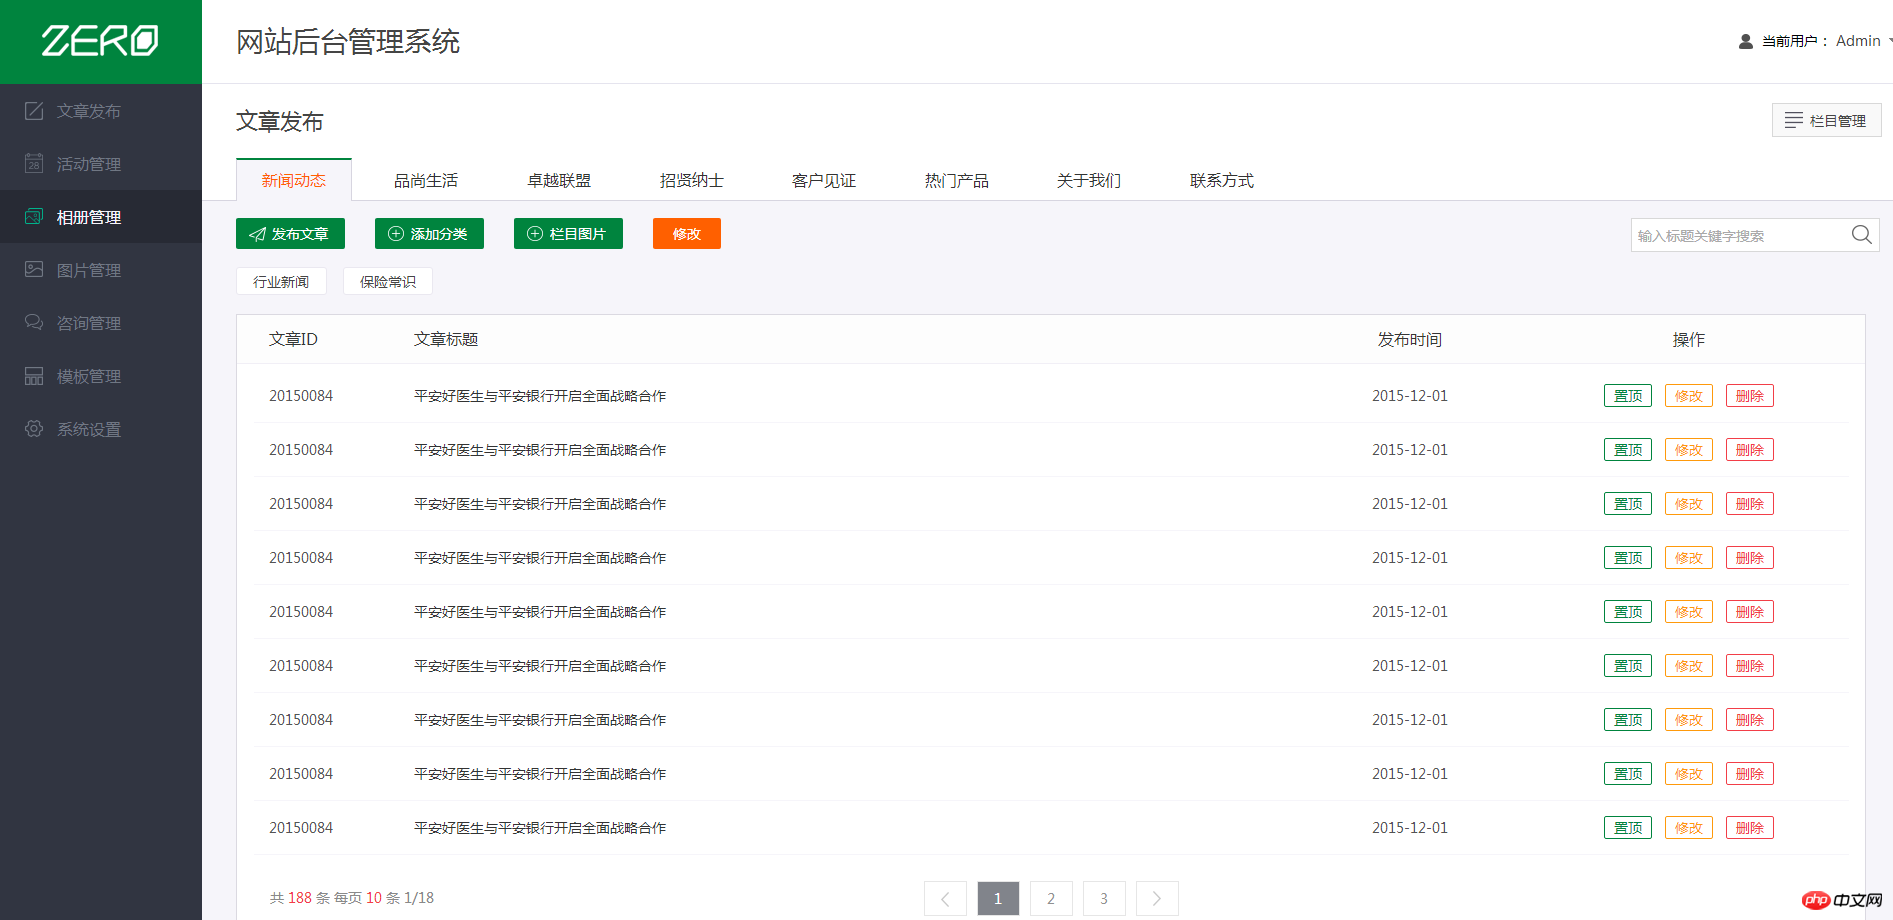Select the 图片管理 picture icon
The width and height of the screenshot is (1893, 920).
(x=34, y=269)
